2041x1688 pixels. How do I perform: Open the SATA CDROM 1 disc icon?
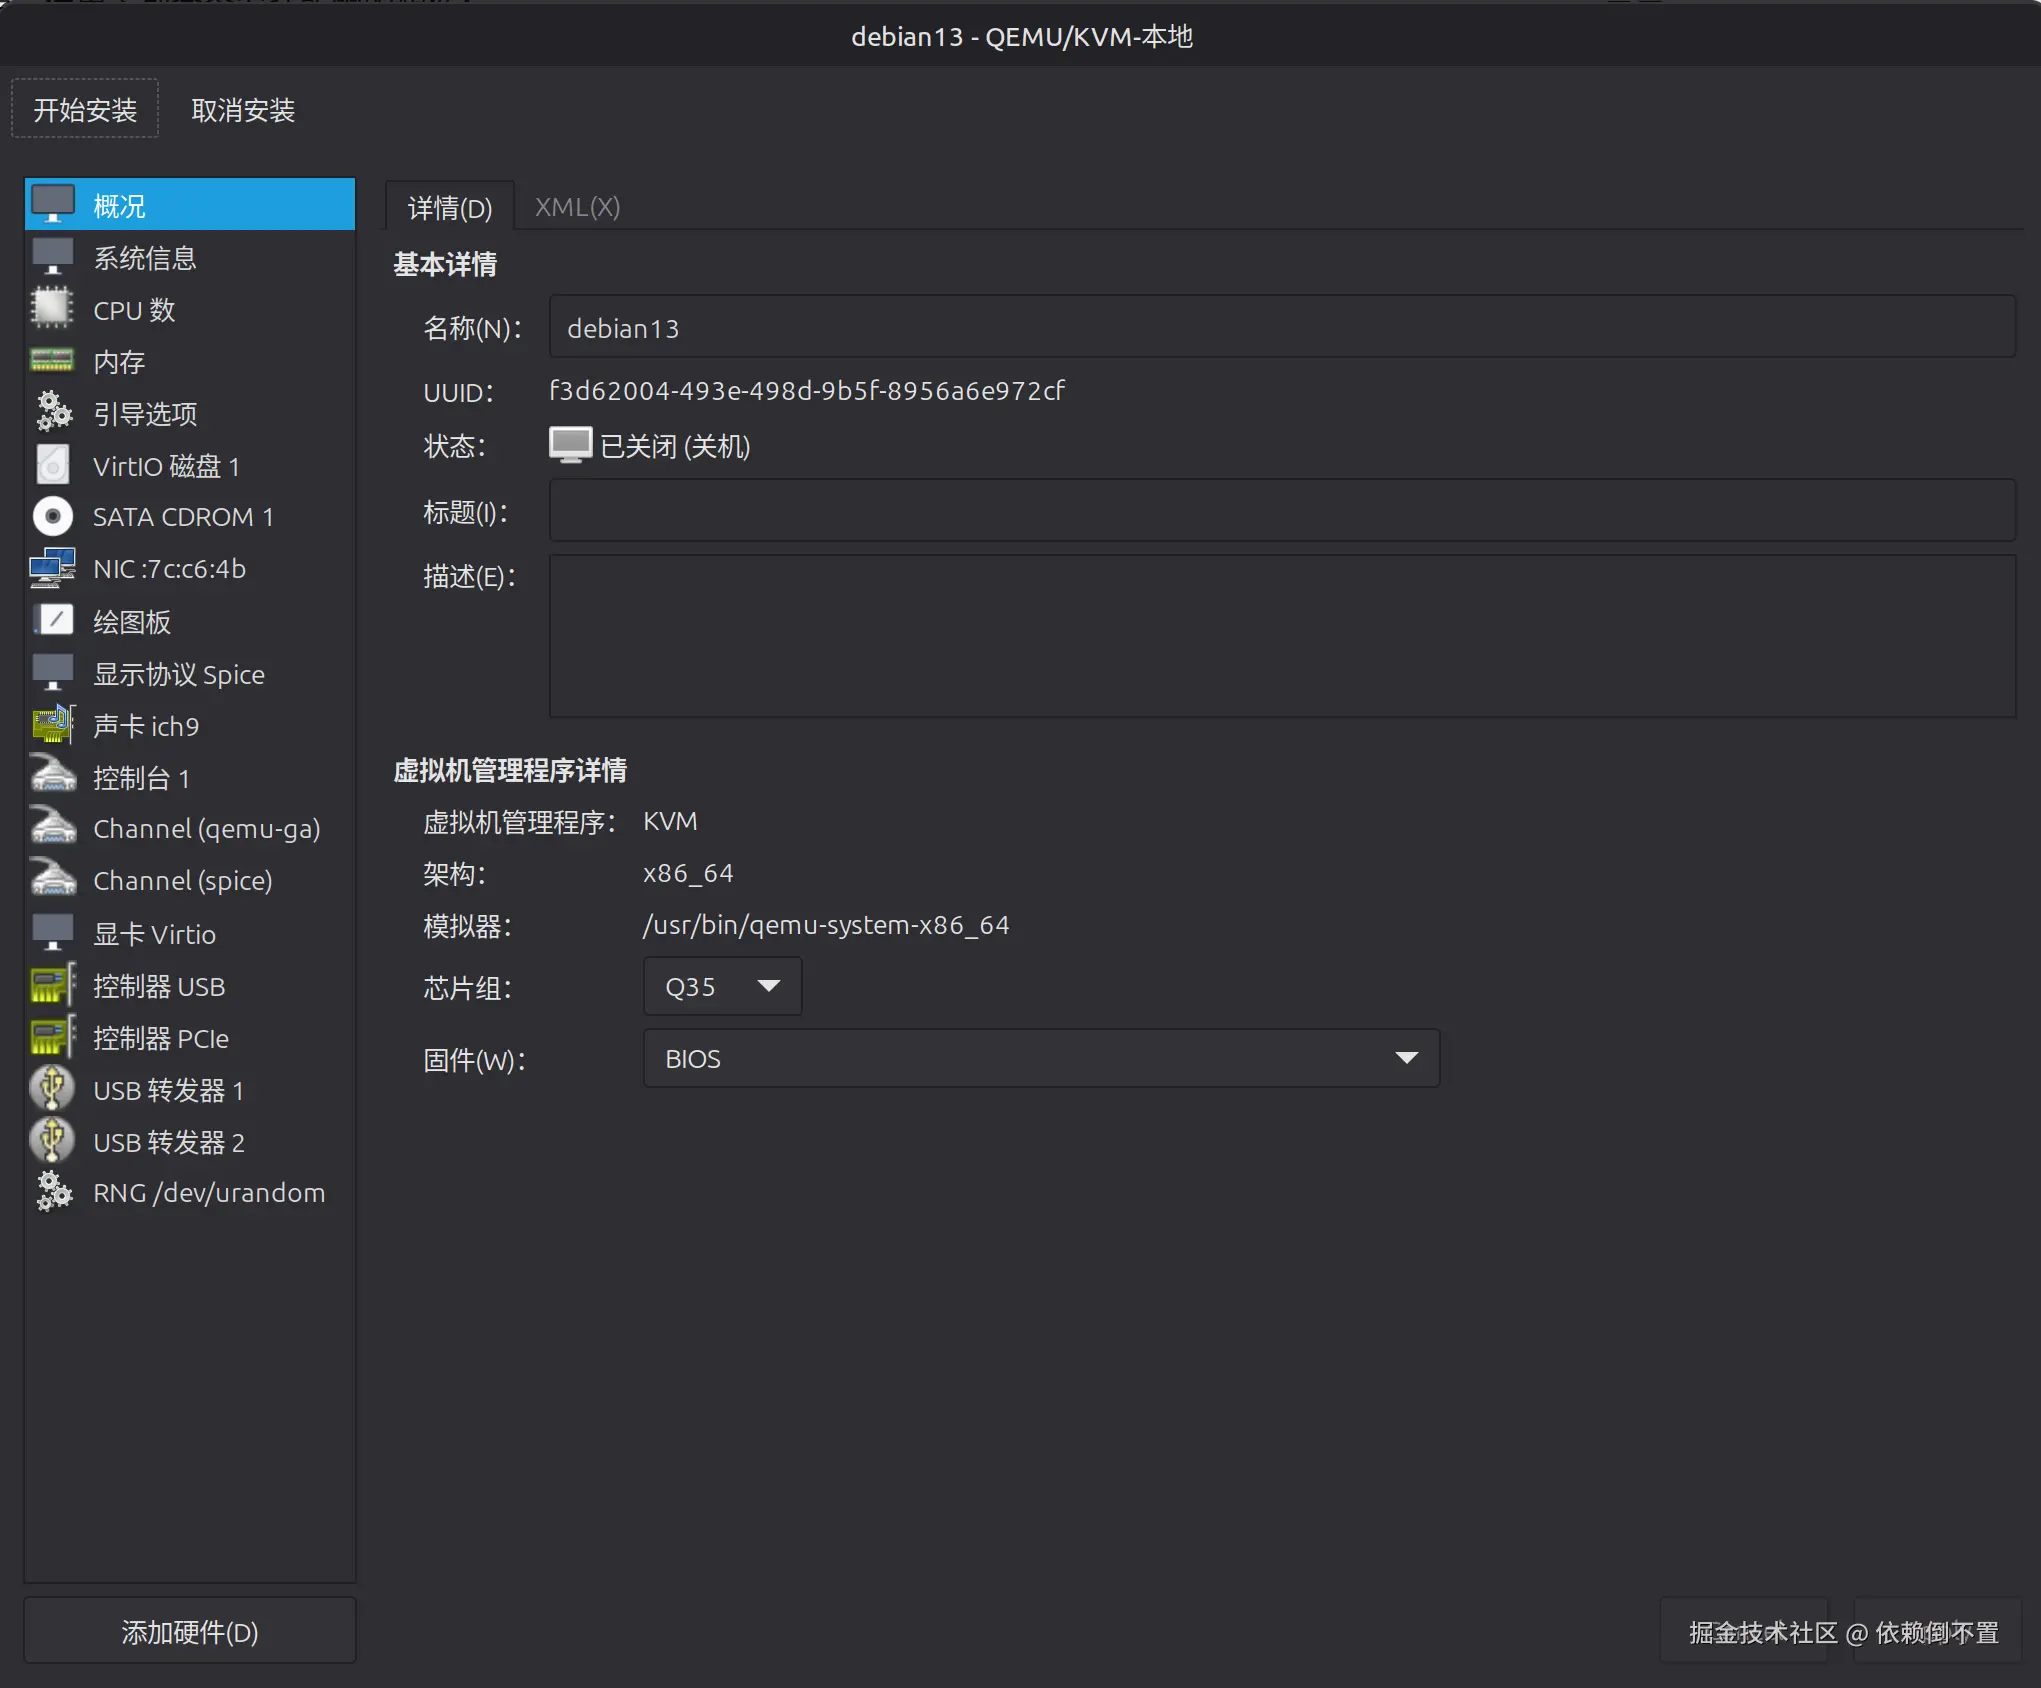(52, 516)
